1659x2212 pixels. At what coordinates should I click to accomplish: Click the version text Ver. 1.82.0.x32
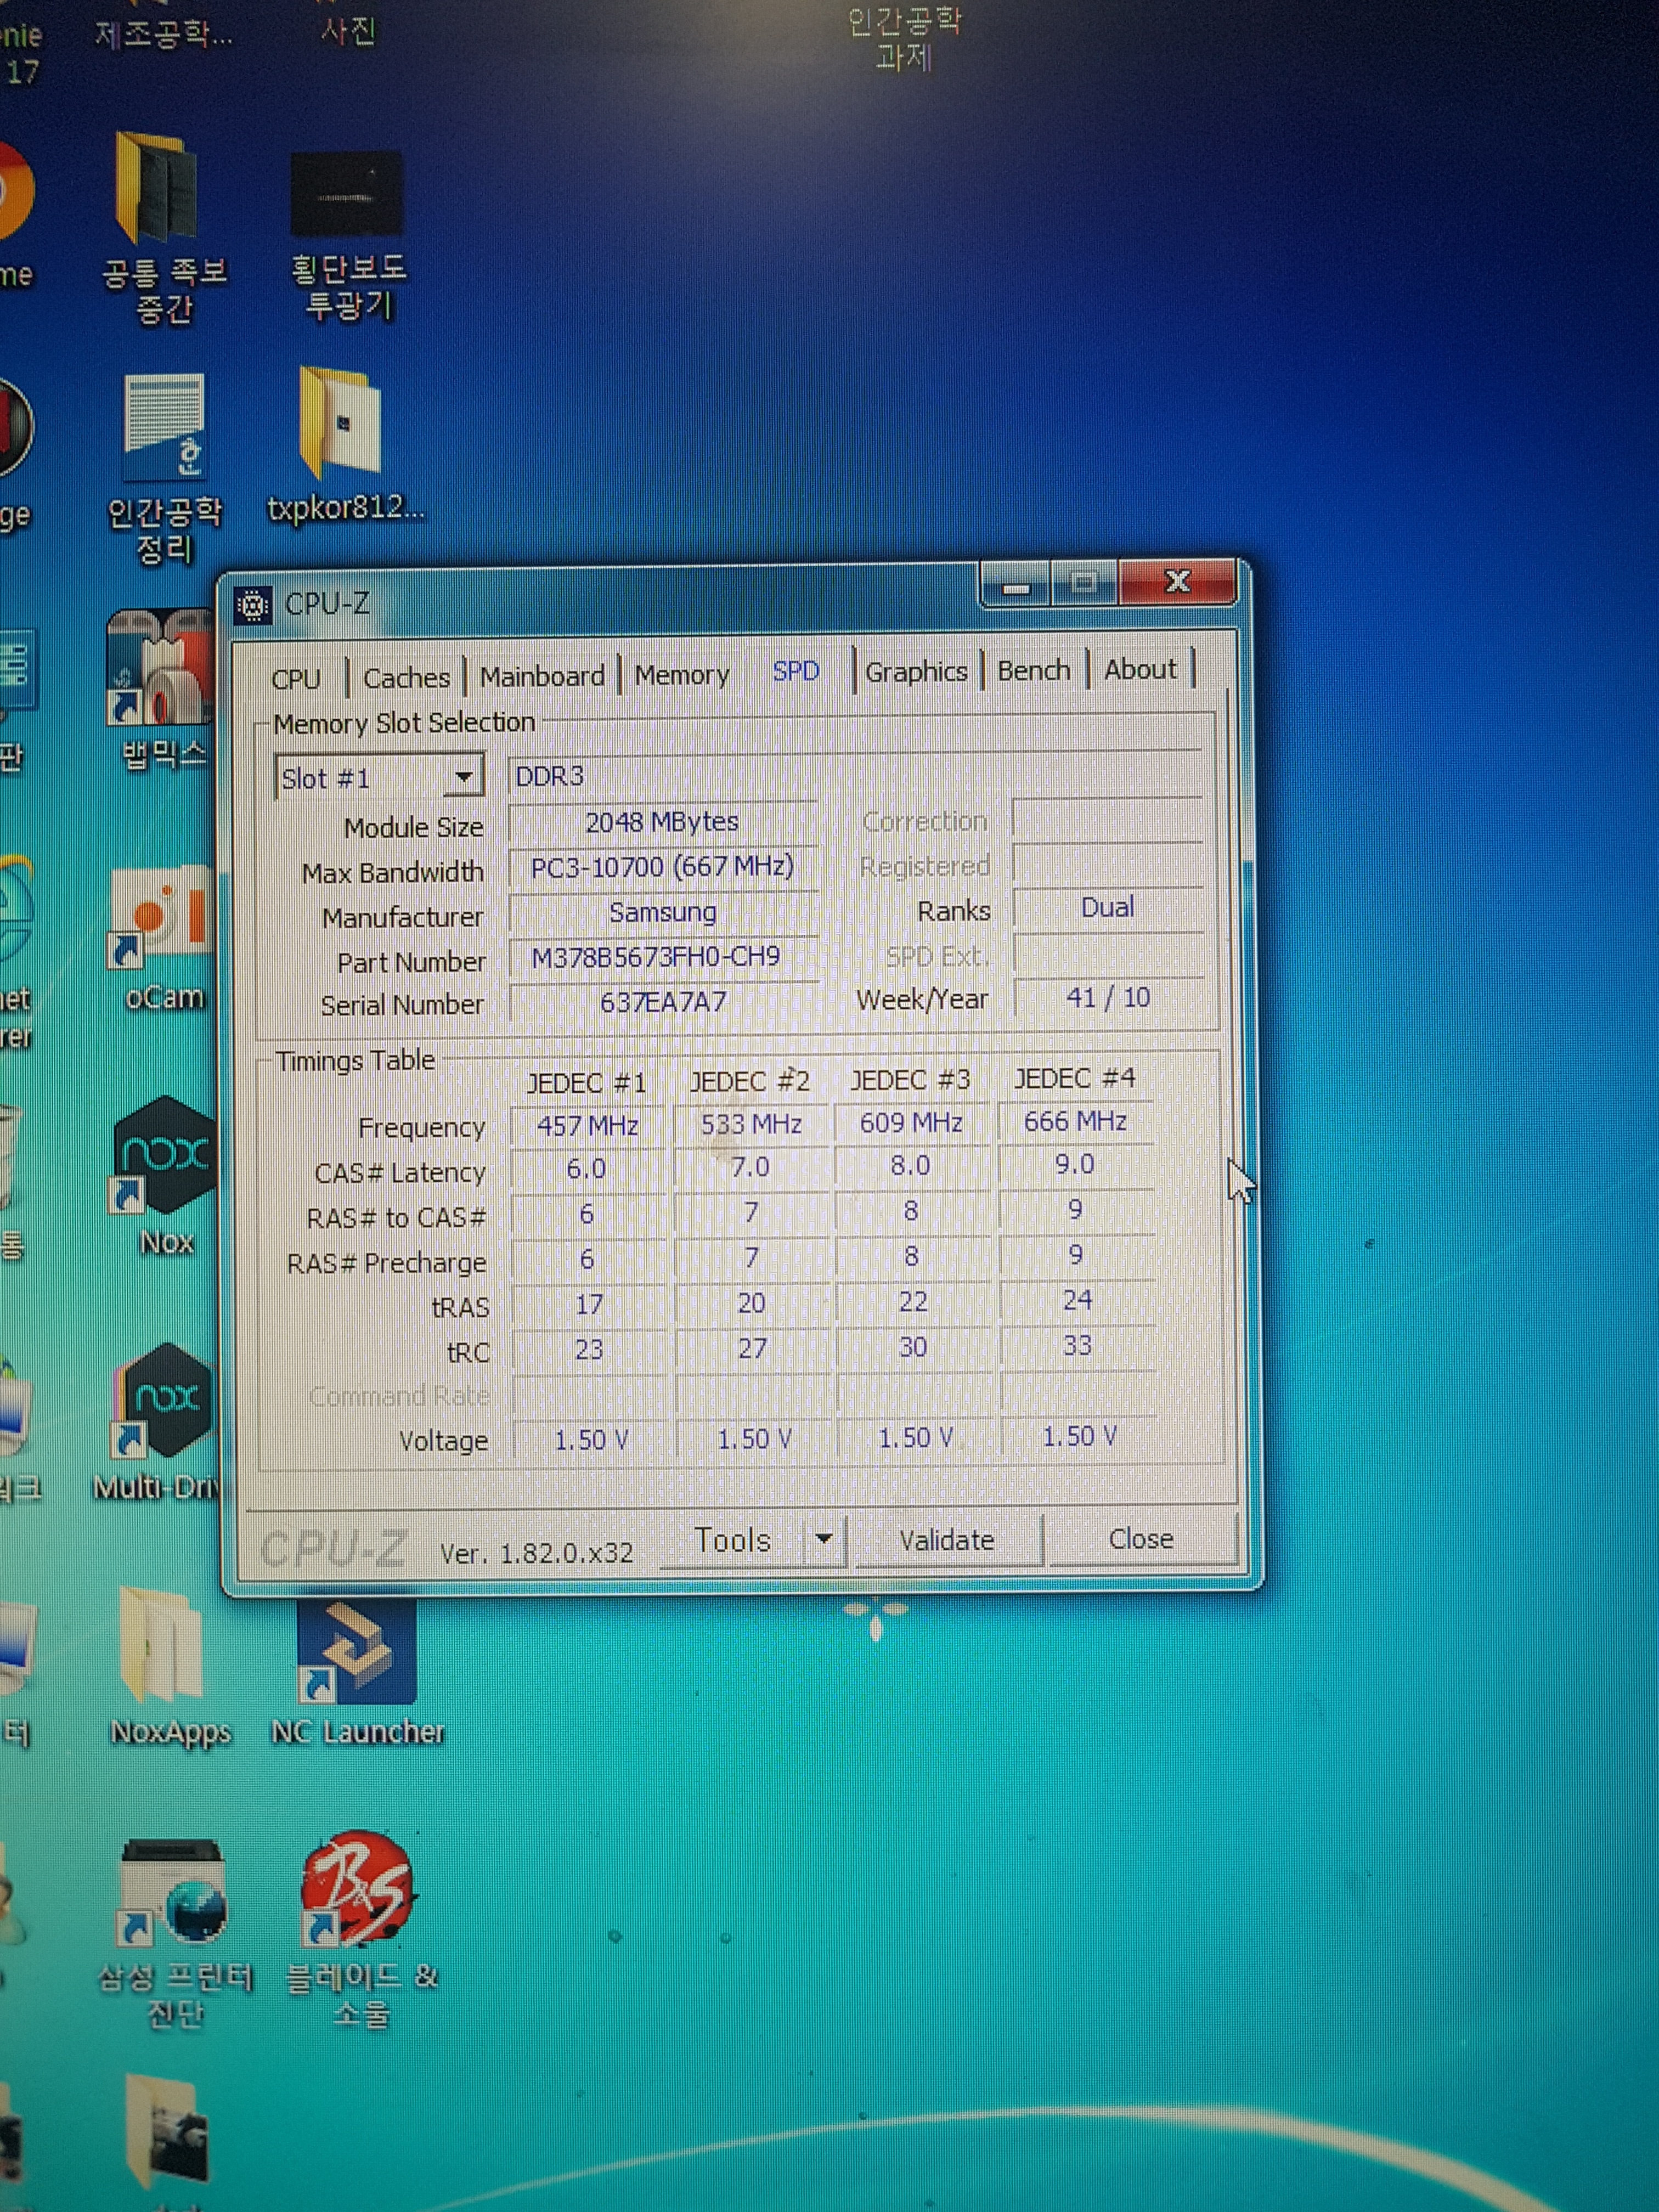pyautogui.click(x=536, y=1552)
